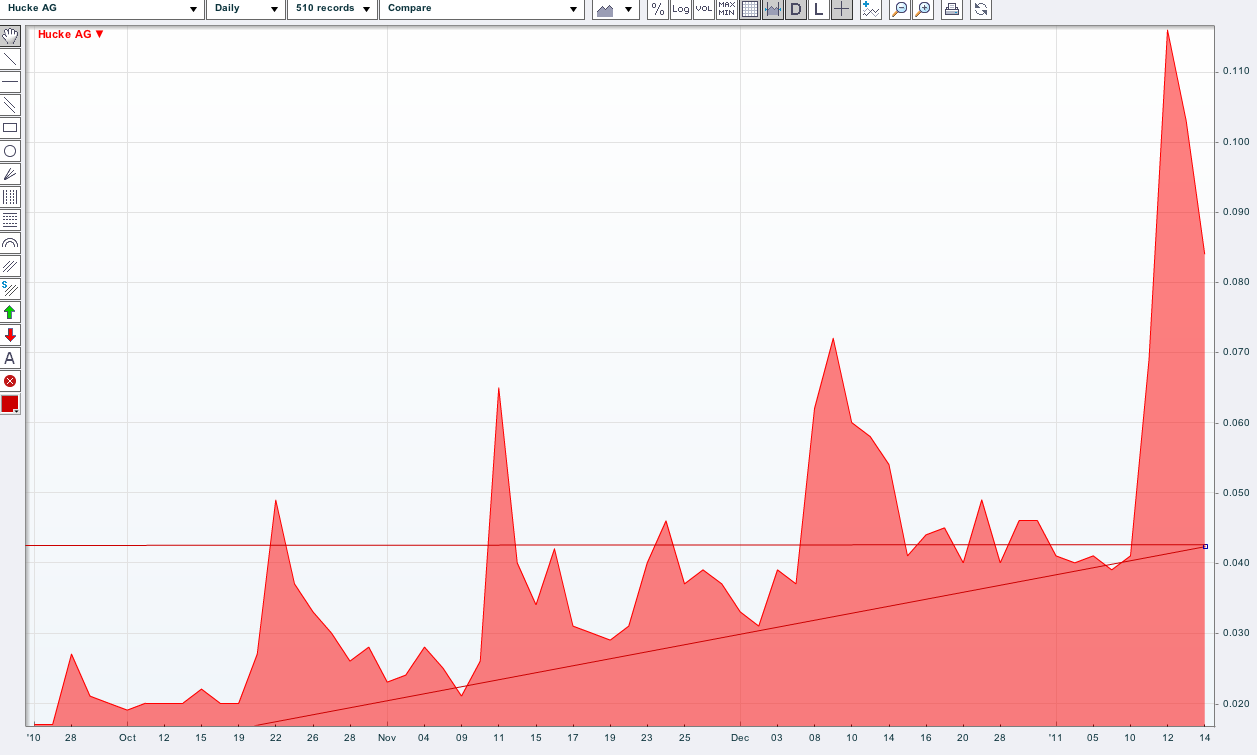The height and width of the screenshot is (755, 1257).
Task: Open the Hucke AG symbol dropdown
Action: (x=102, y=9)
